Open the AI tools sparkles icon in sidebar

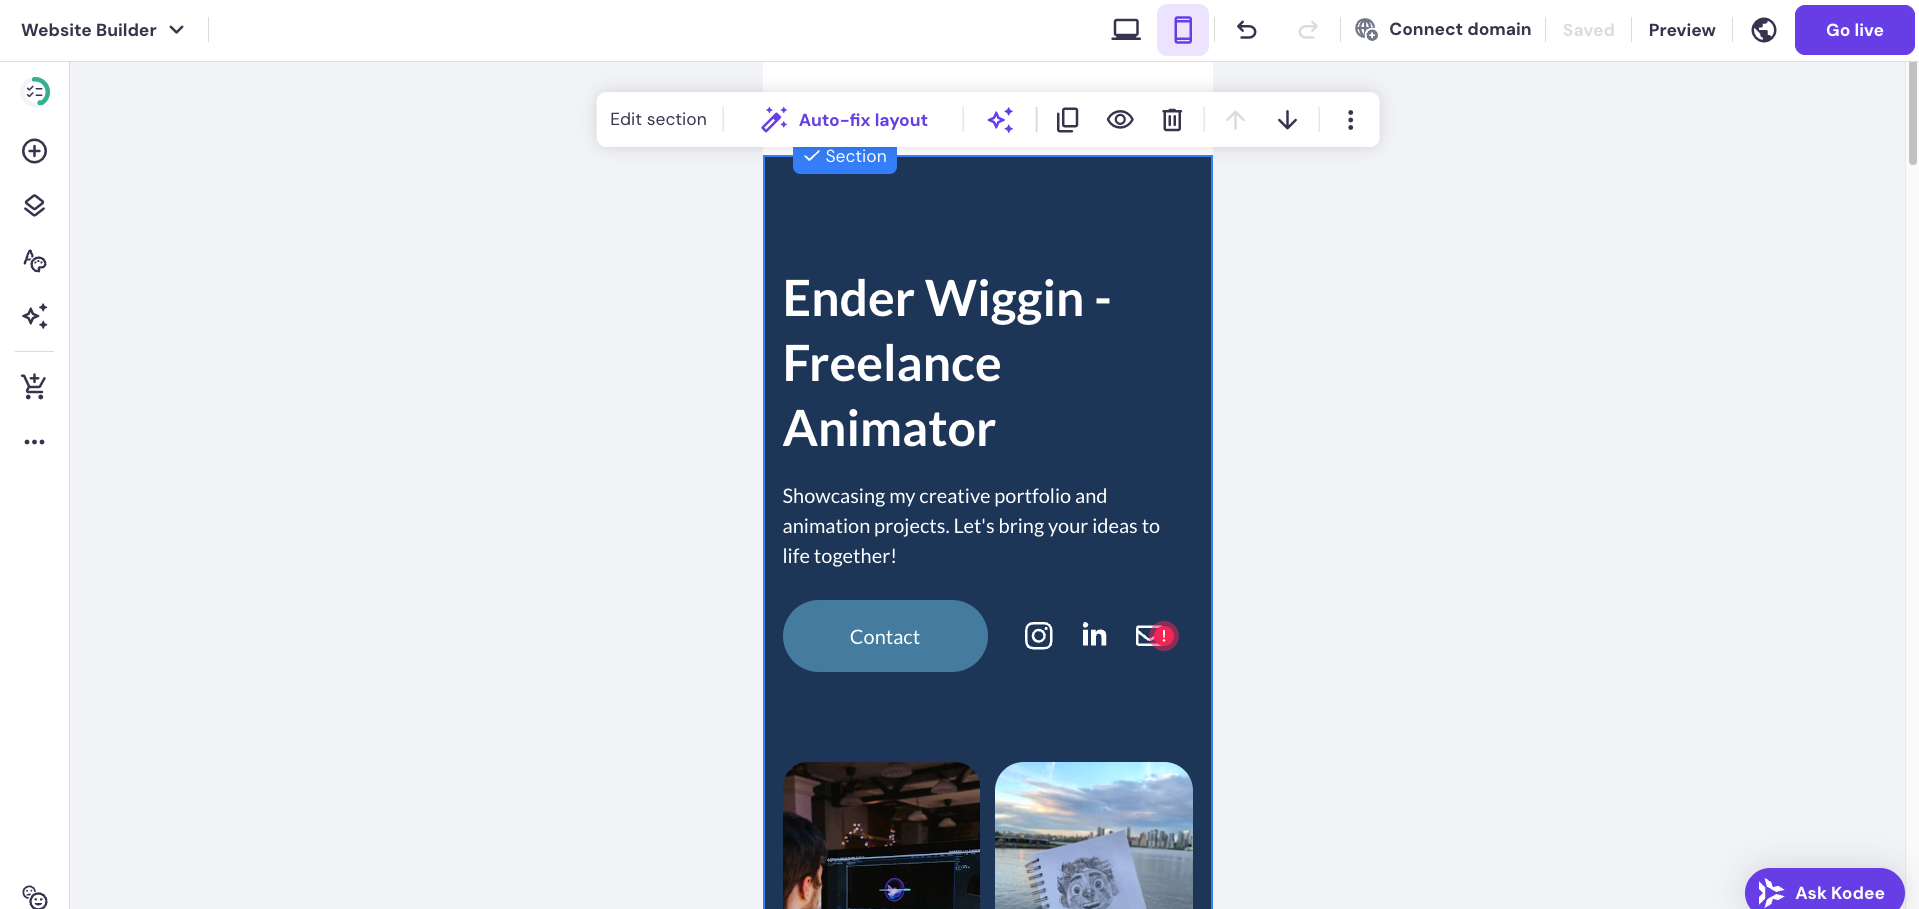[34, 316]
